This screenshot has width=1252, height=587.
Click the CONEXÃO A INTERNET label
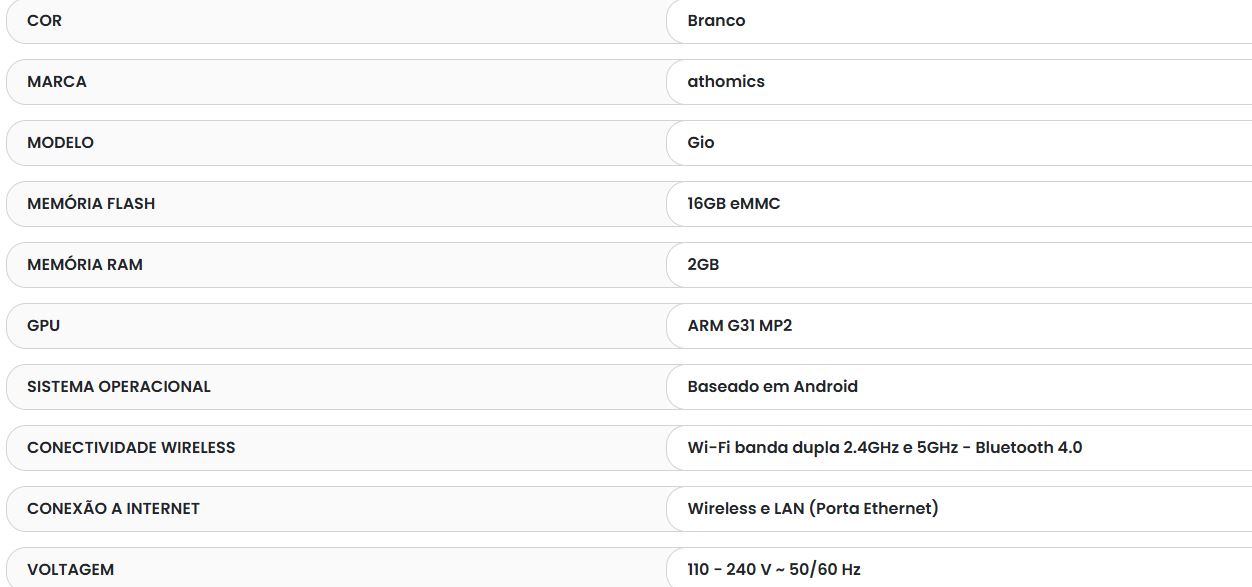click(113, 509)
